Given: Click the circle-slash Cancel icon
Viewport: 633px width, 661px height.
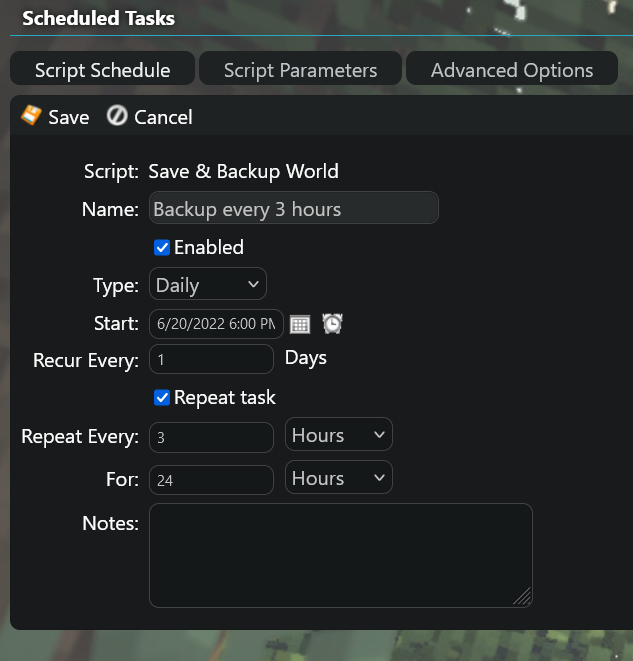Looking at the screenshot, I should [117, 116].
